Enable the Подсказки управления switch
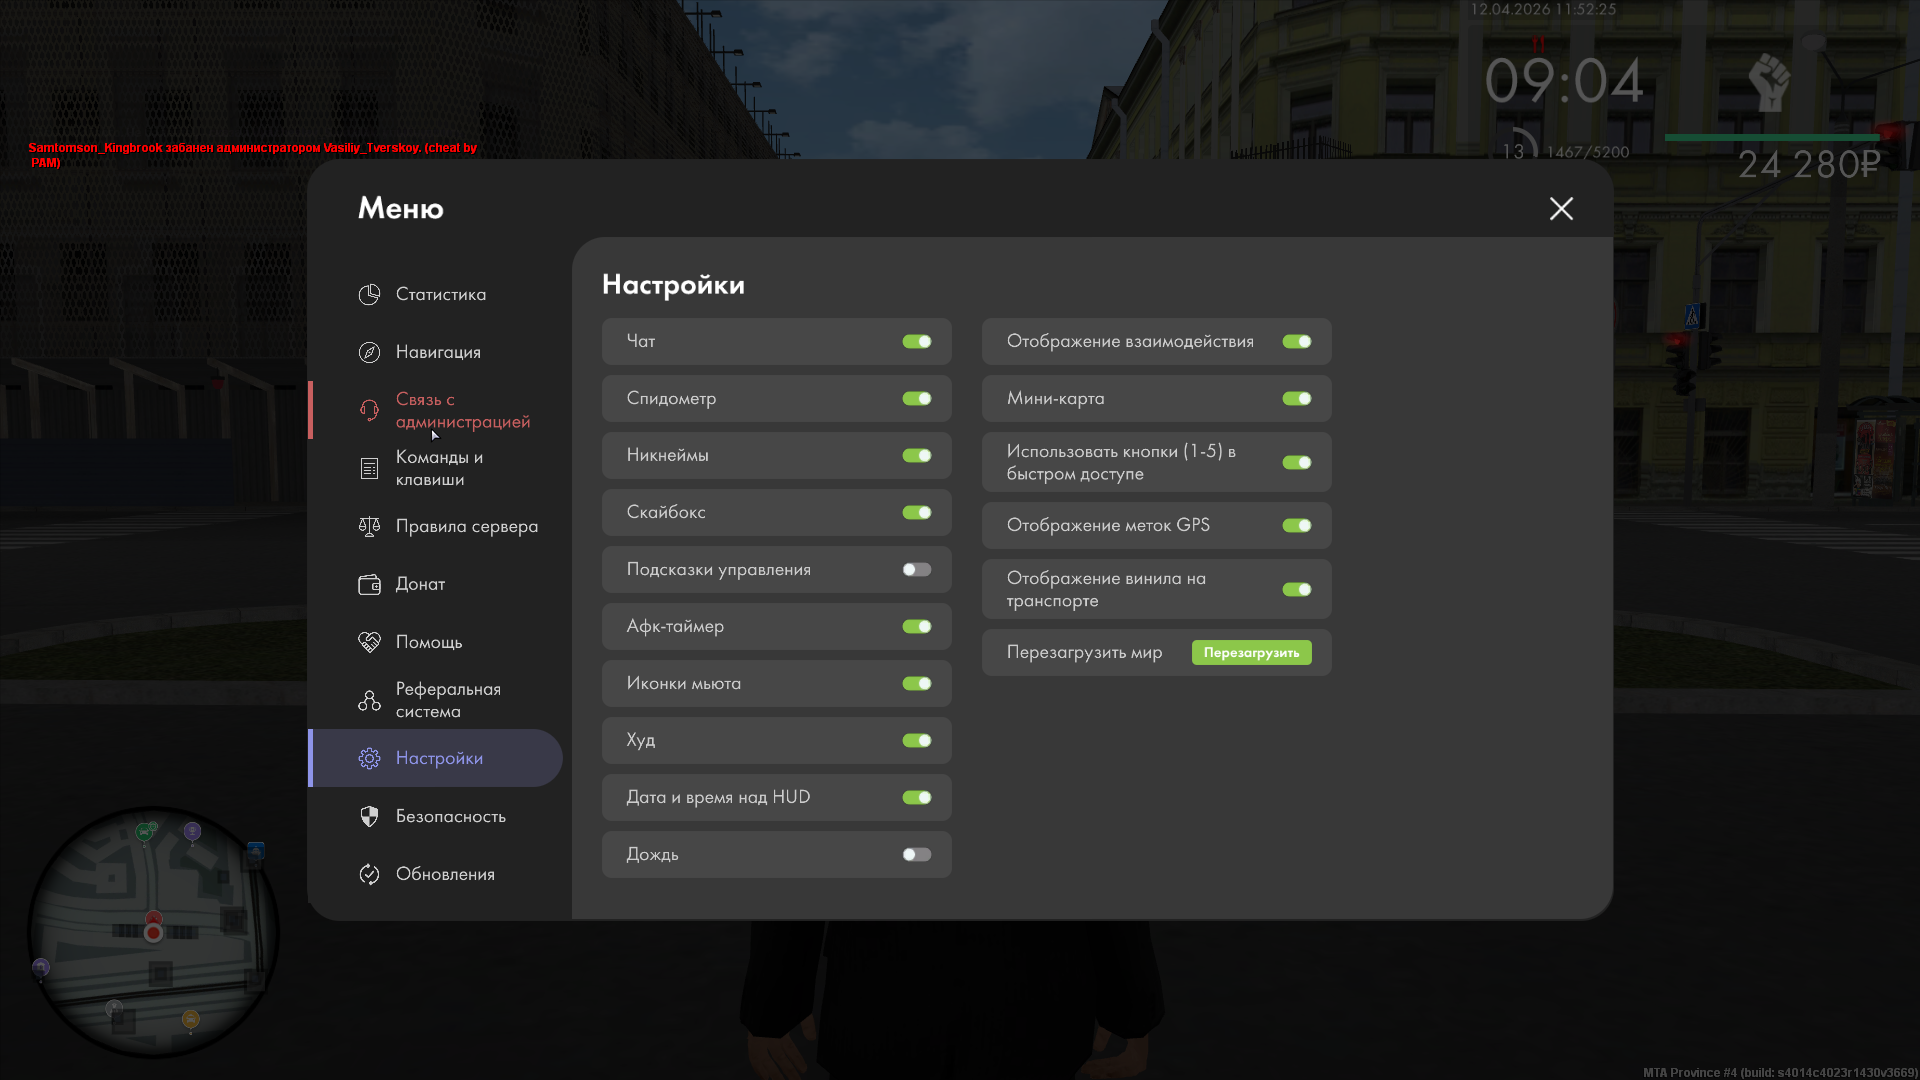 pos(916,570)
